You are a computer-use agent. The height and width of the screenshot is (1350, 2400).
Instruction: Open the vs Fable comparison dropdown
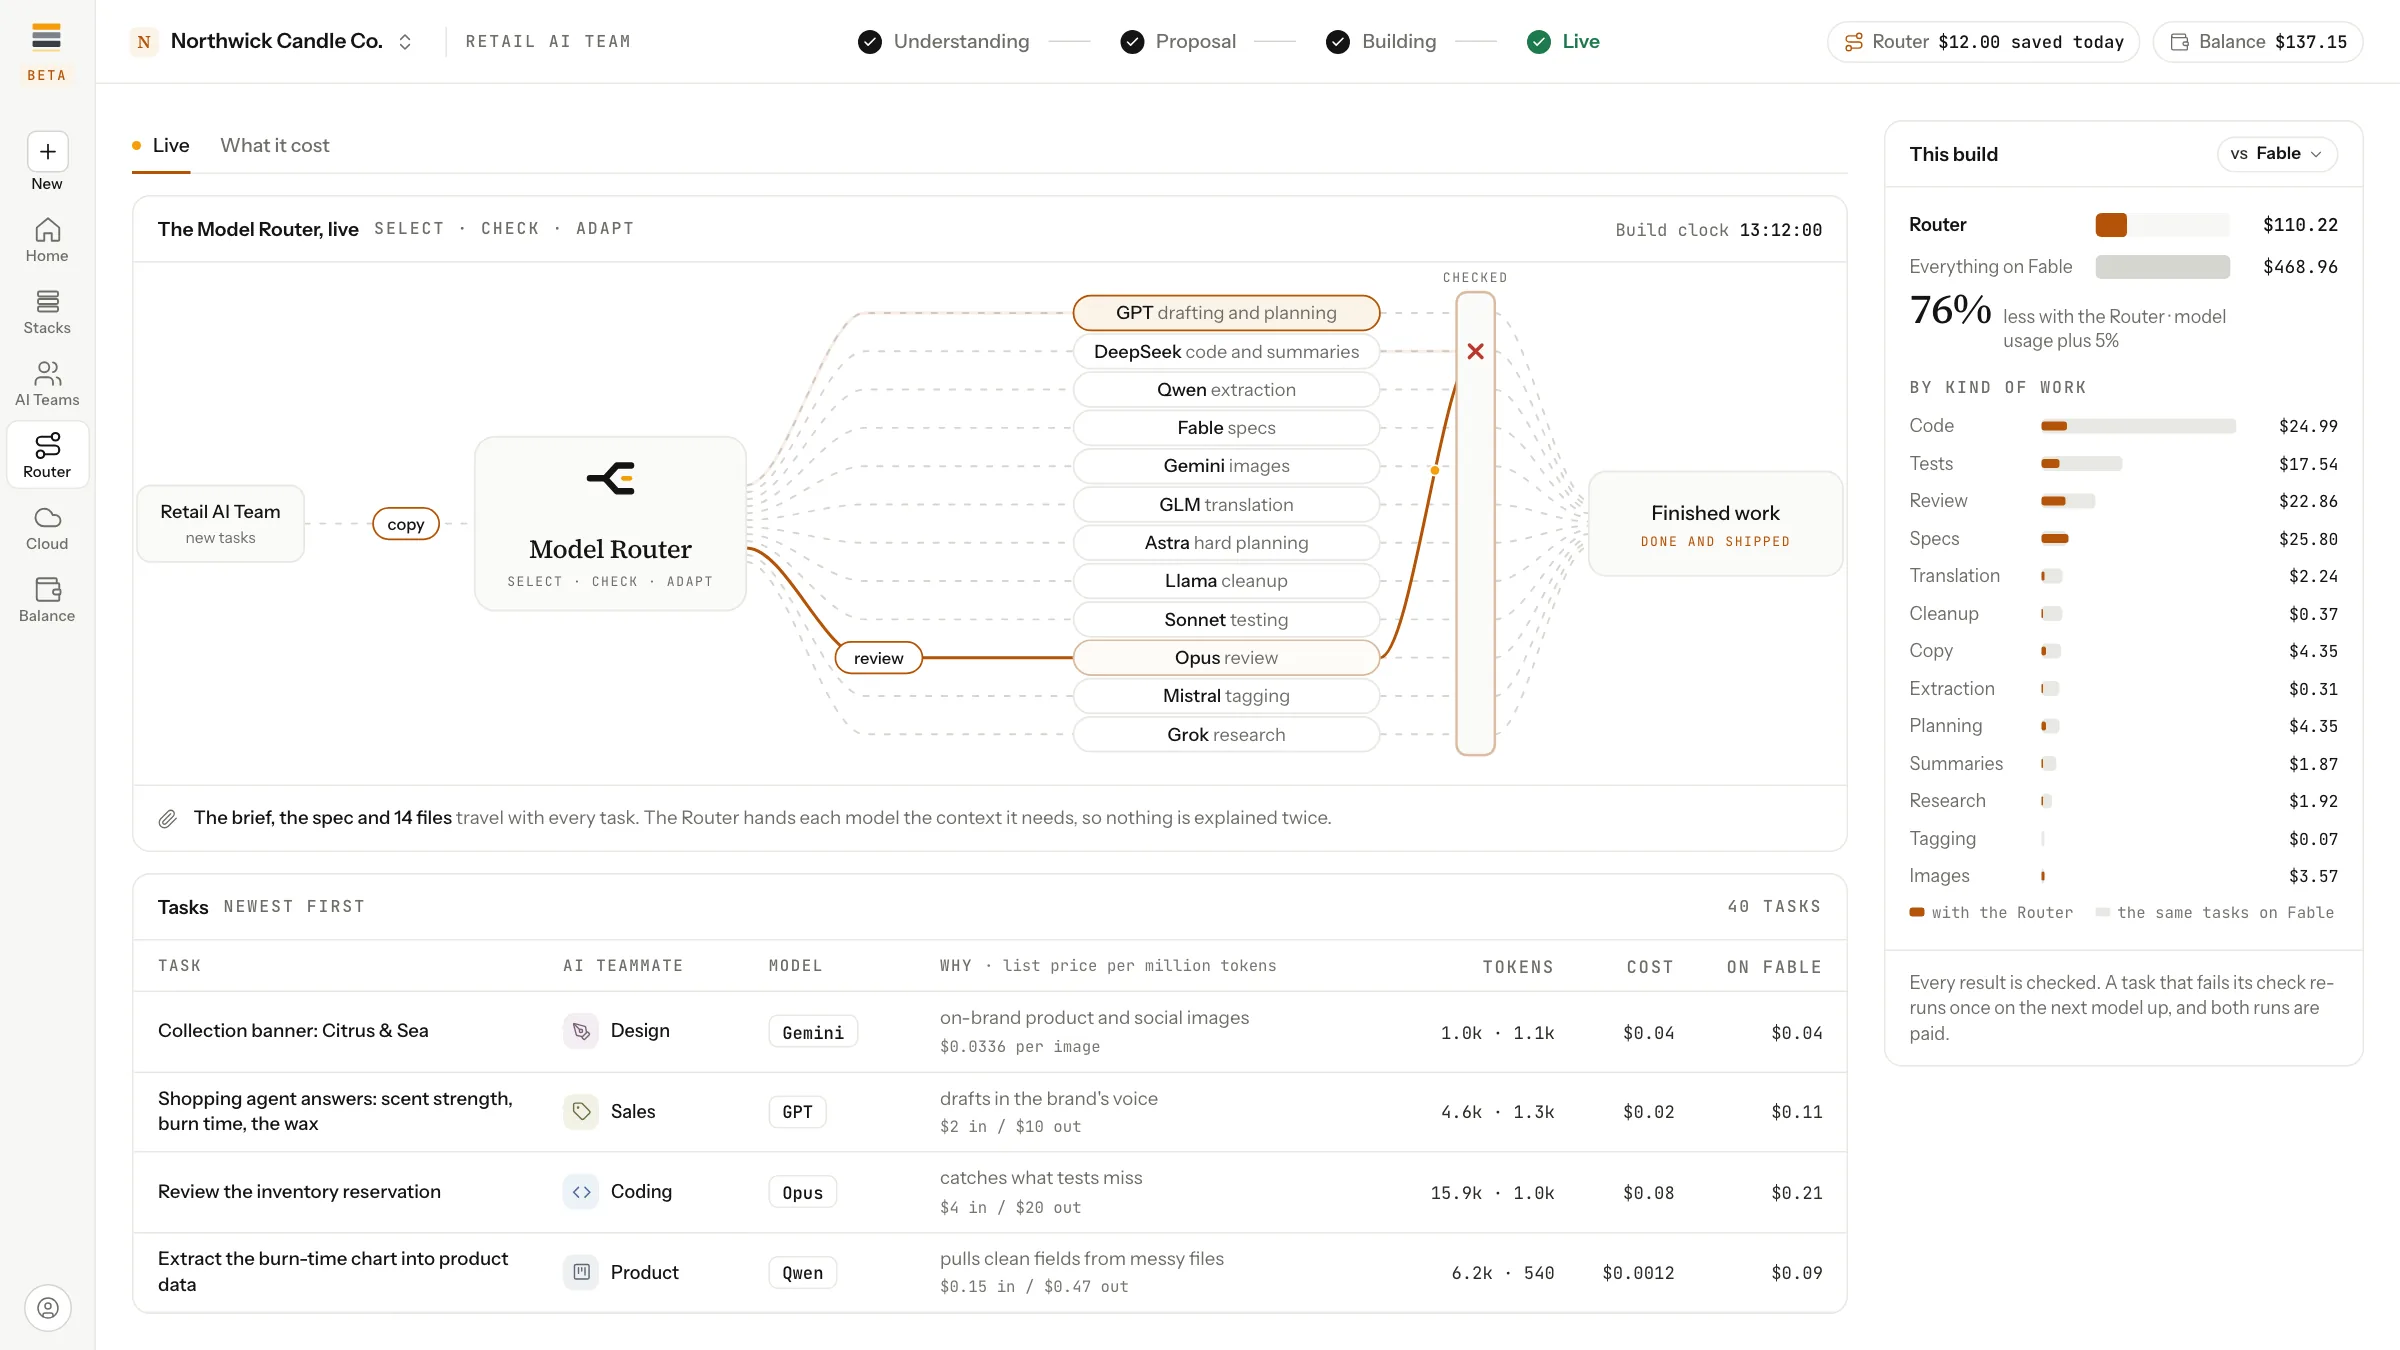click(2277, 154)
